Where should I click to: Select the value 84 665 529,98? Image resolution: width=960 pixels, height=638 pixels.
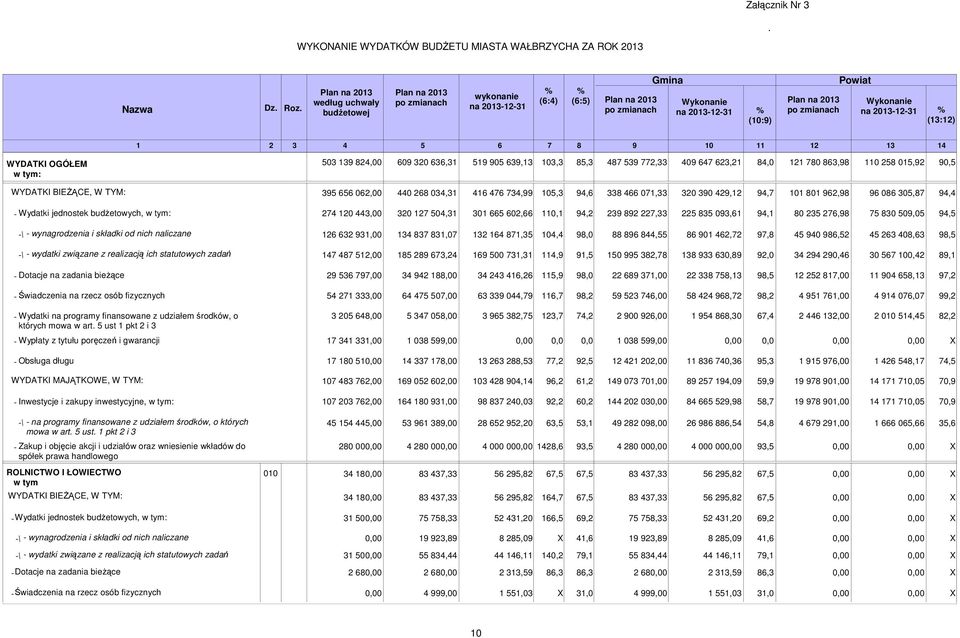pyautogui.click(x=713, y=402)
